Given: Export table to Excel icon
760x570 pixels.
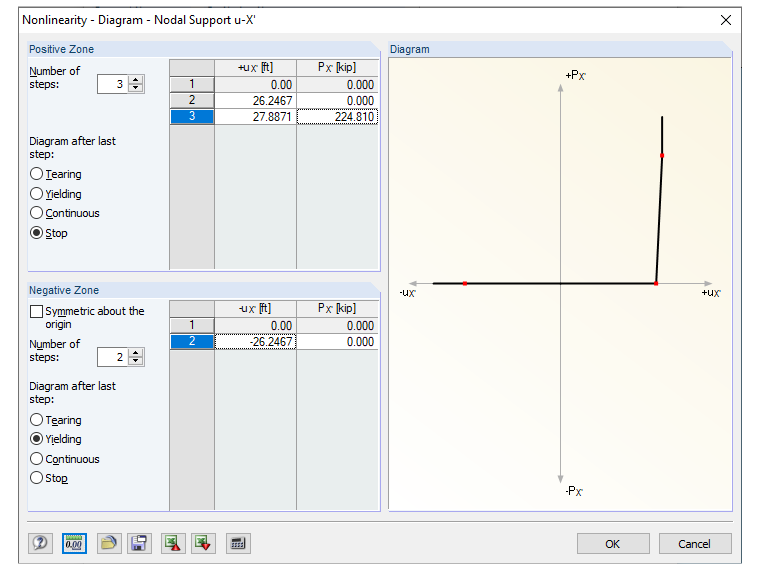Looking at the screenshot, I should [x=173, y=543].
